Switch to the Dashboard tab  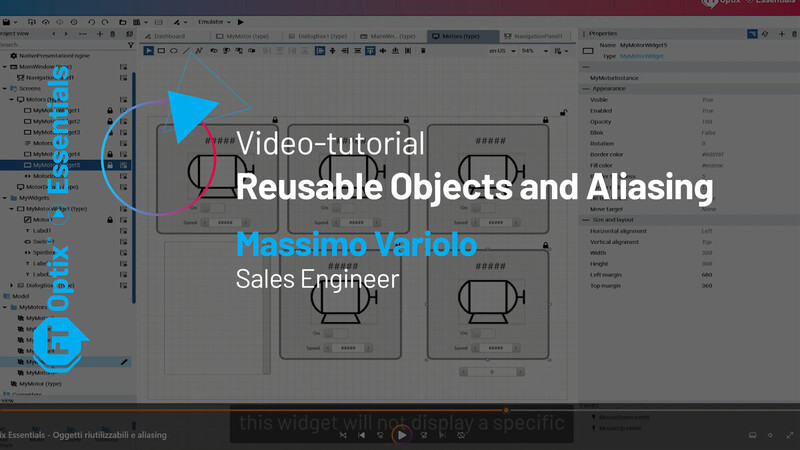click(167, 35)
